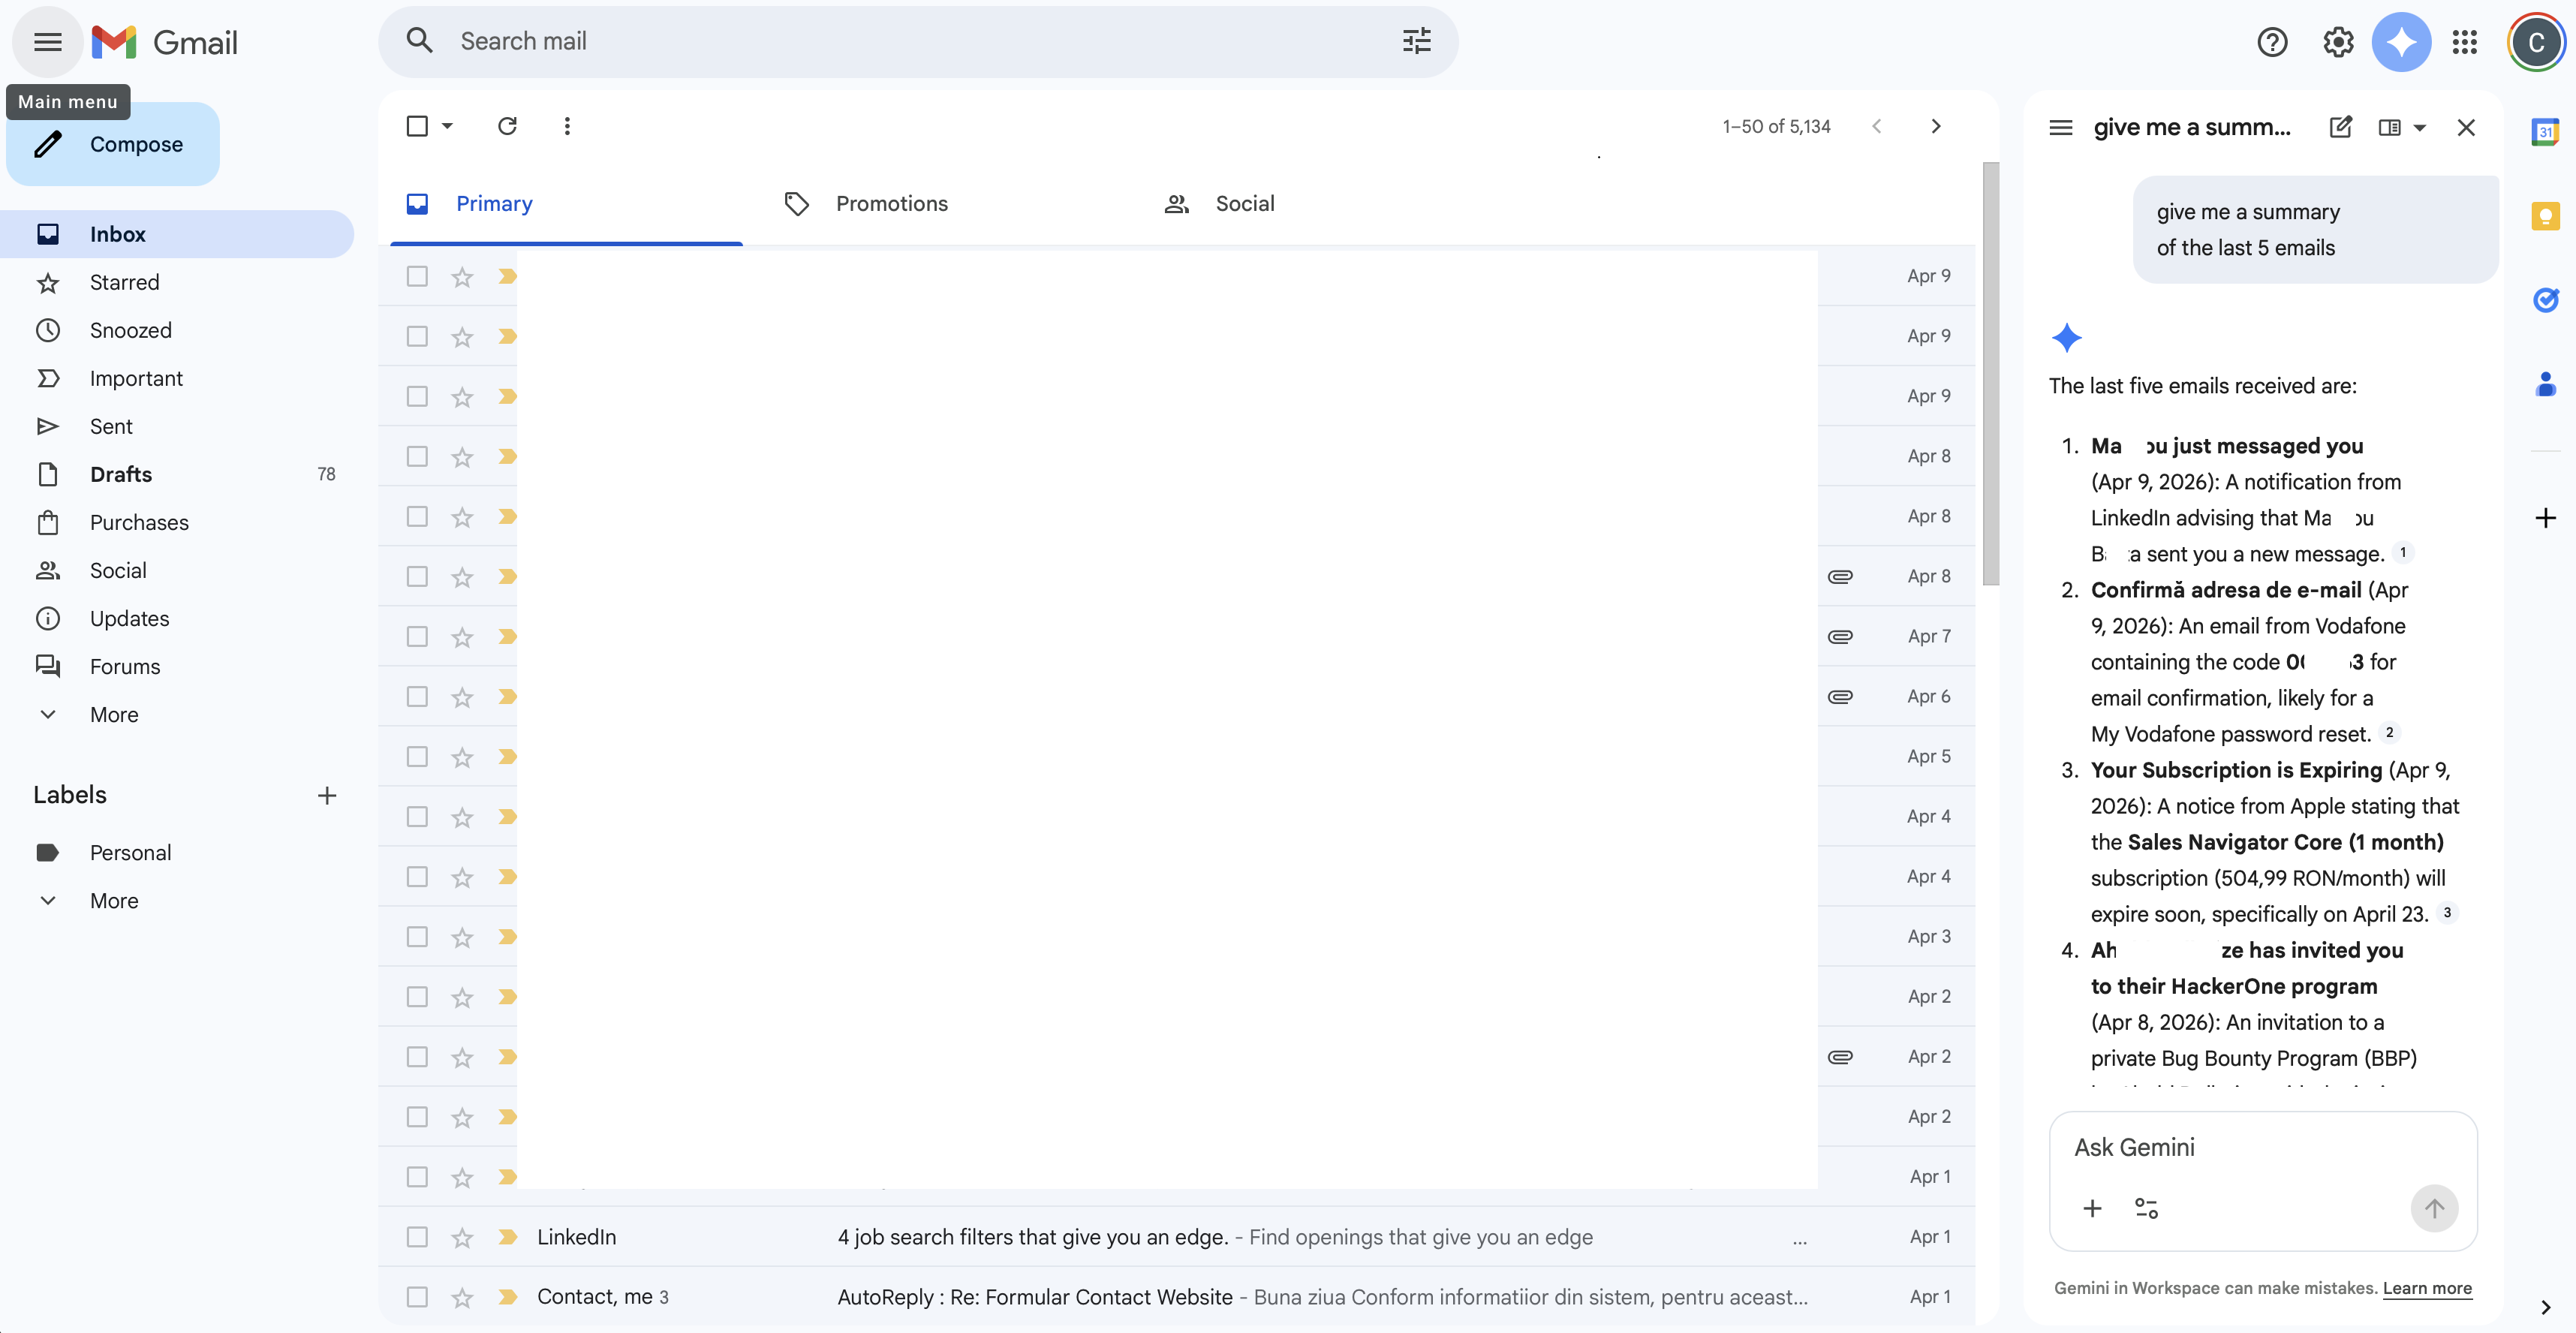
Task: Open Gmail settings gear
Action: [2337, 42]
